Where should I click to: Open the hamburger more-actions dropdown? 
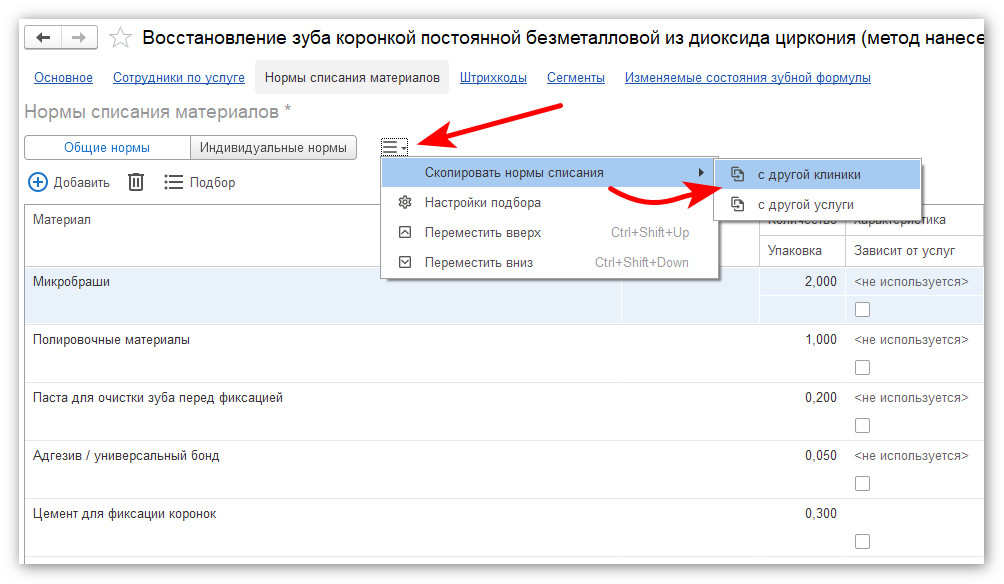[394, 148]
